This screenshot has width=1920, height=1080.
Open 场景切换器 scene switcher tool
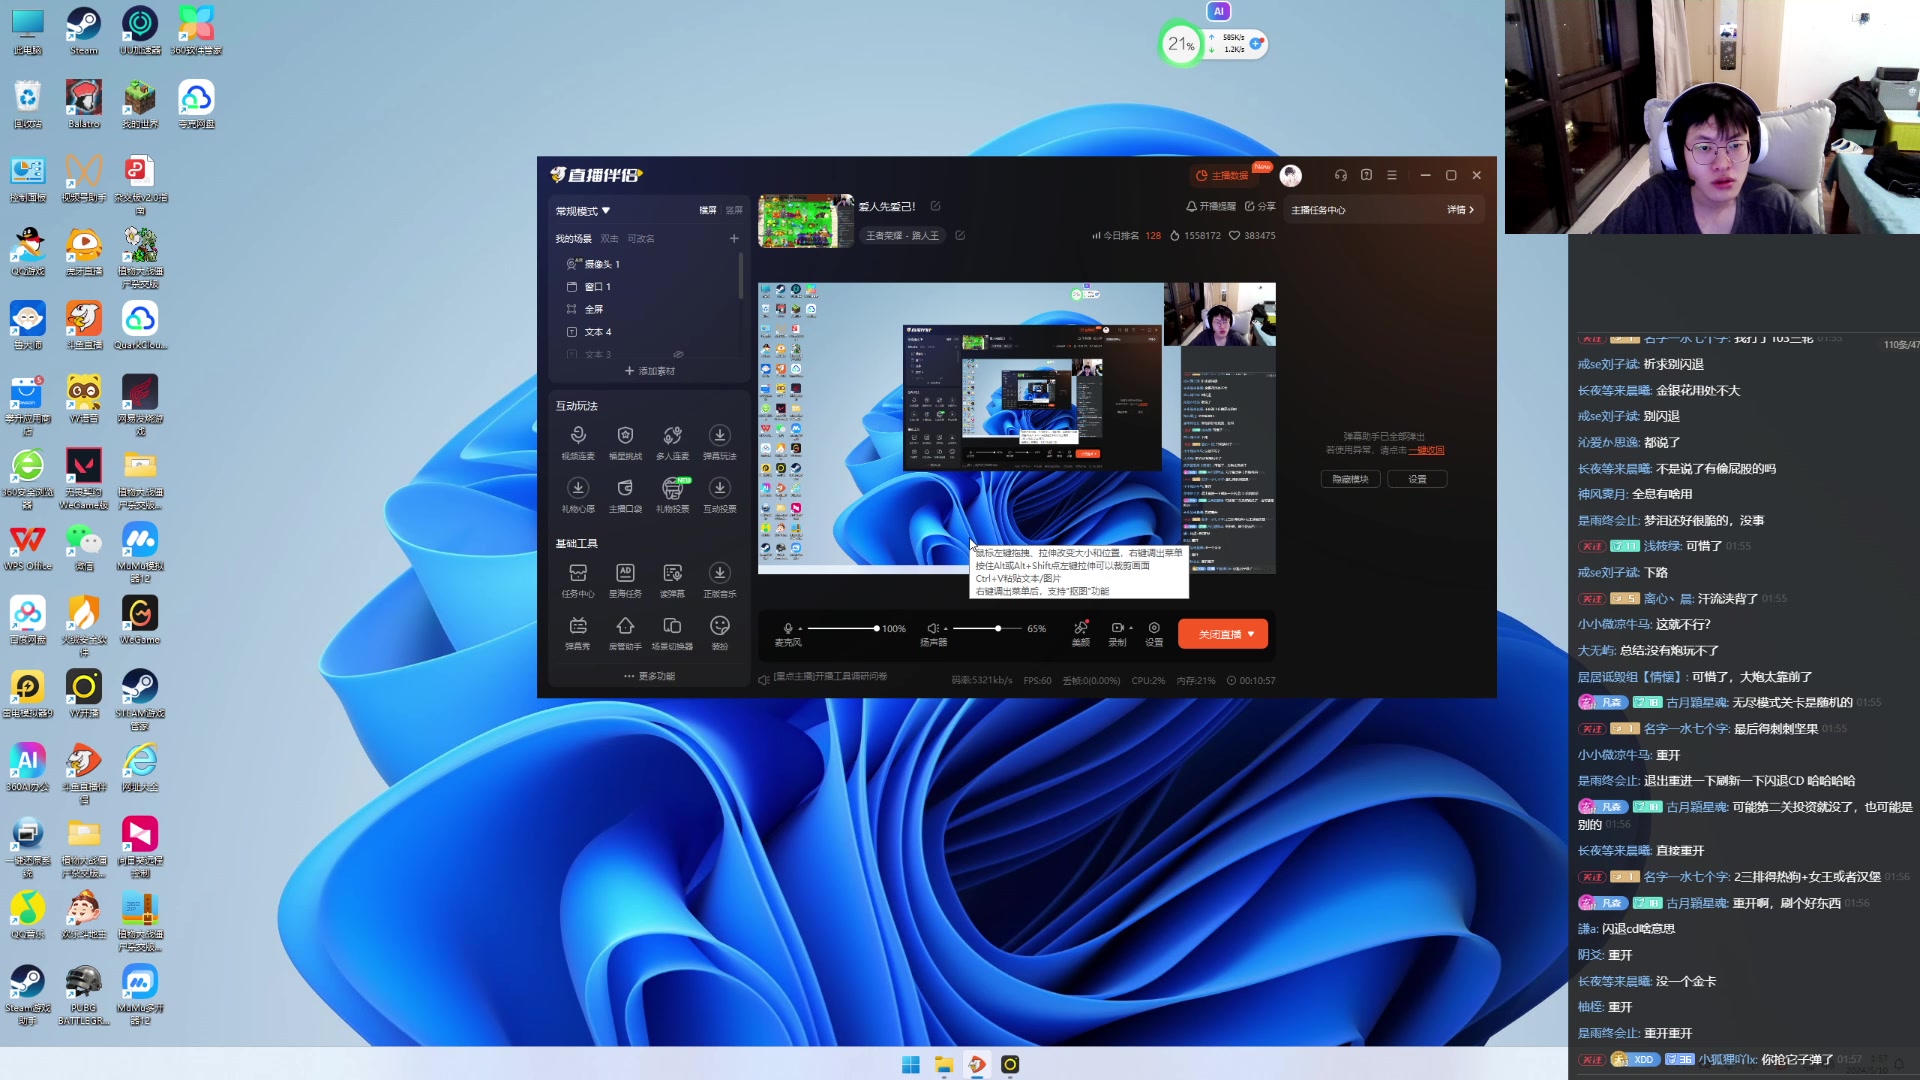[672, 627]
